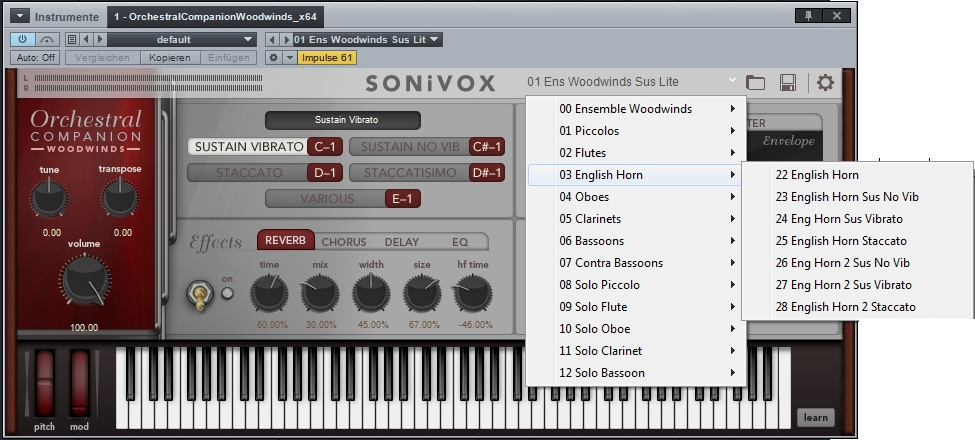Image resolution: width=975 pixels, height=440 pixels.
Task: Expand 12 Solo Bassoon submenu
Action: [x=635, y=373]
